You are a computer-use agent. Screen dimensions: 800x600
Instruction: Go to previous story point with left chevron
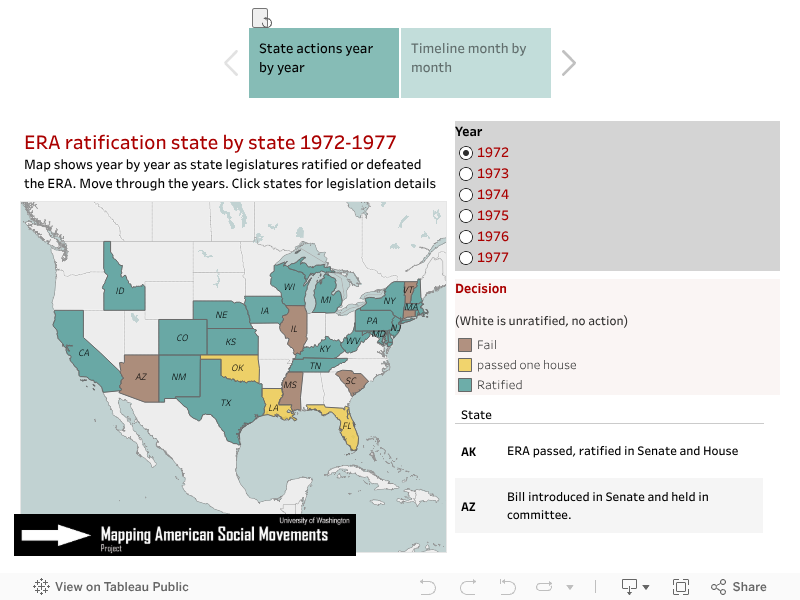(231, 63)
